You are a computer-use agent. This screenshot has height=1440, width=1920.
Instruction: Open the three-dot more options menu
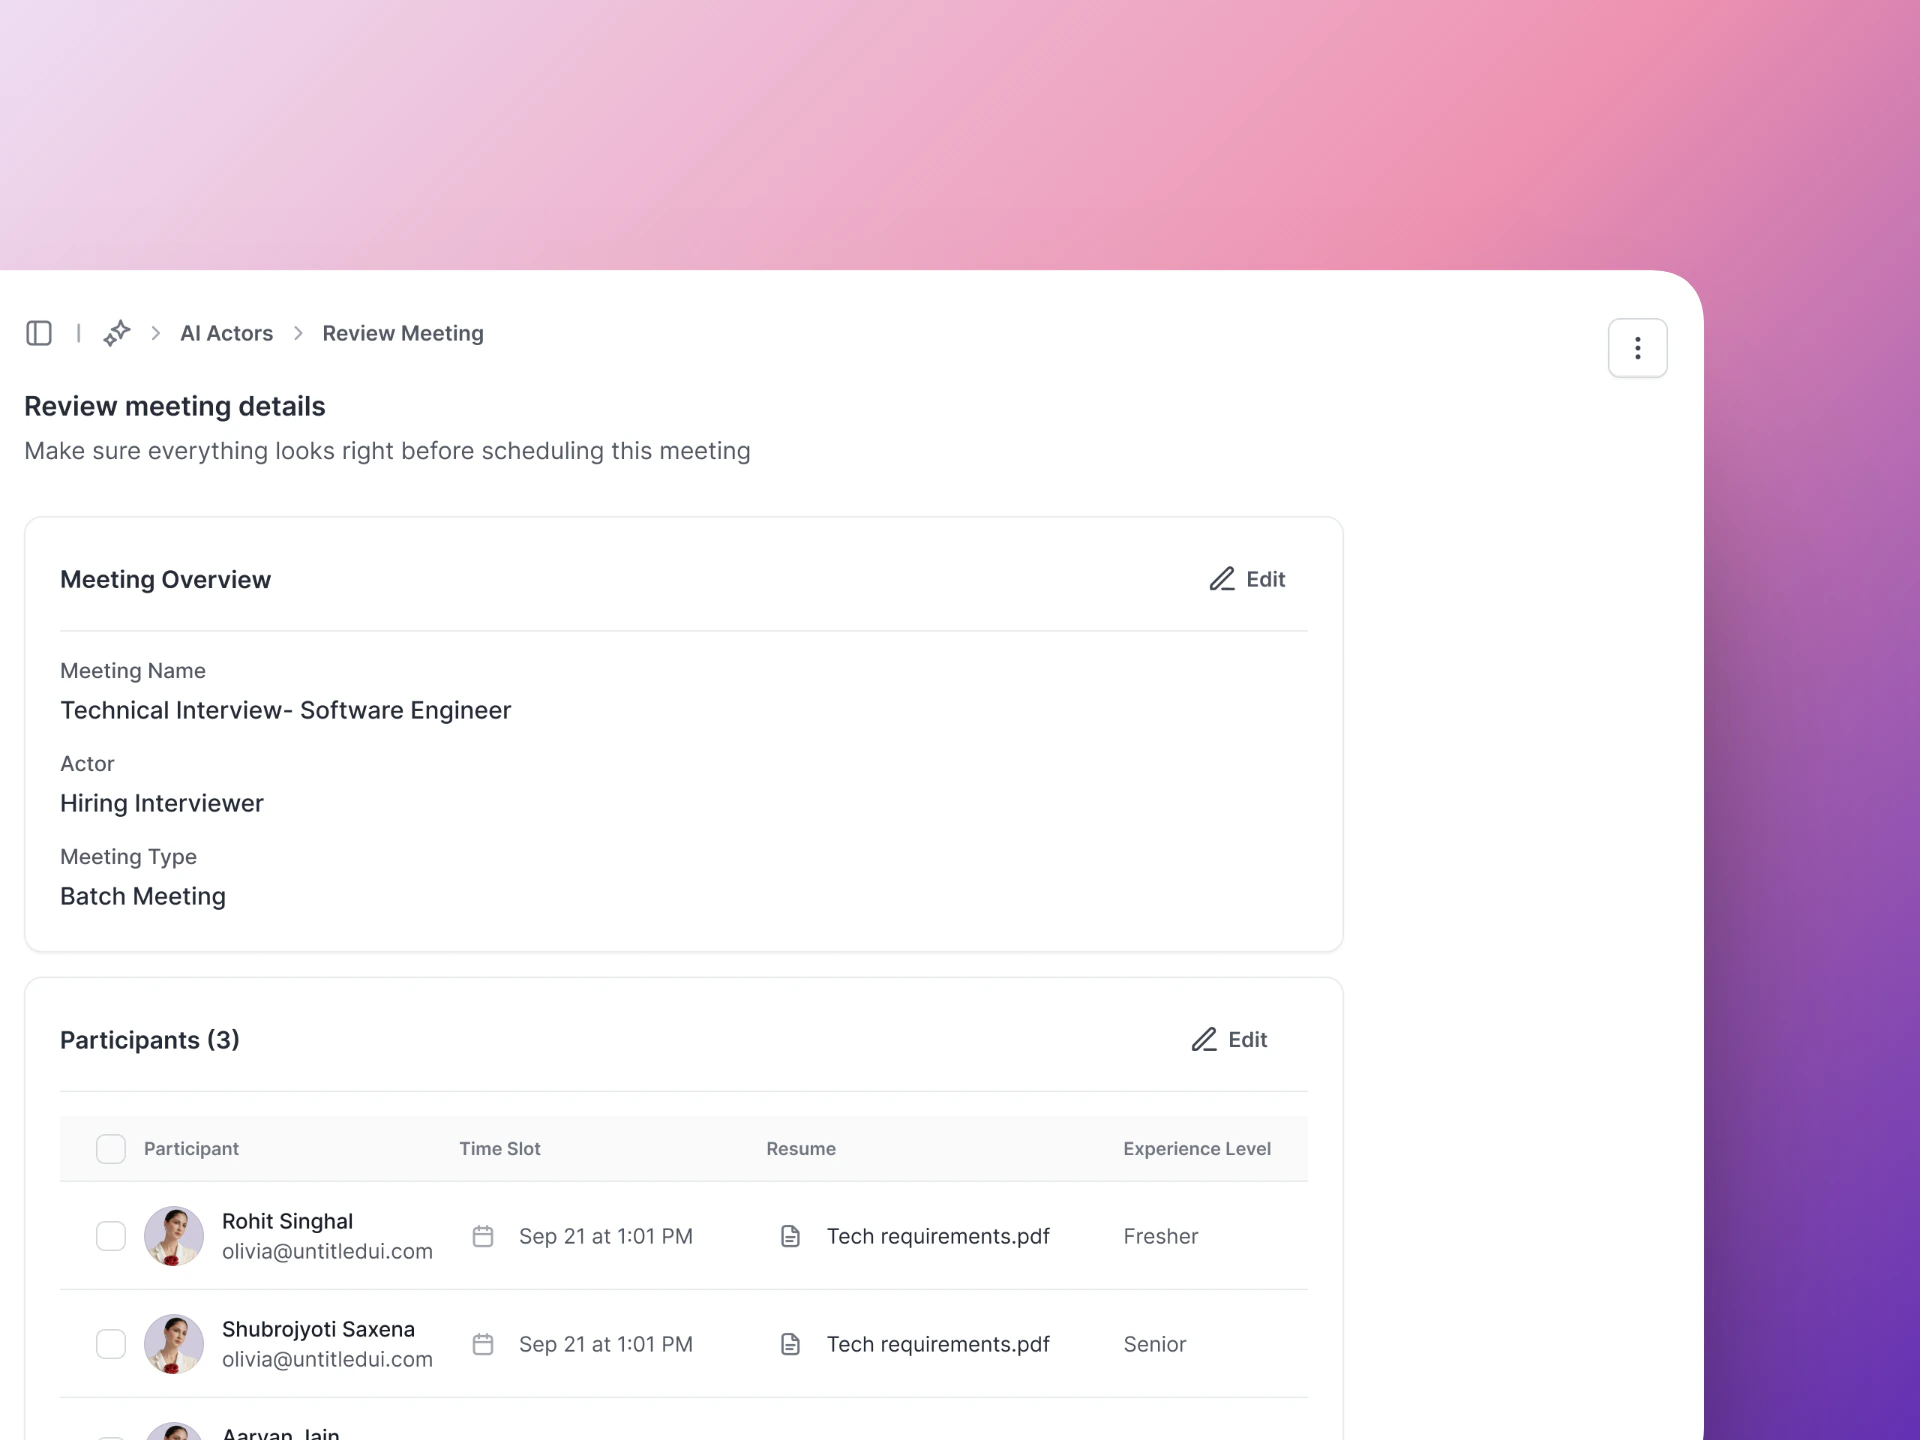[x=1637, y=348]
